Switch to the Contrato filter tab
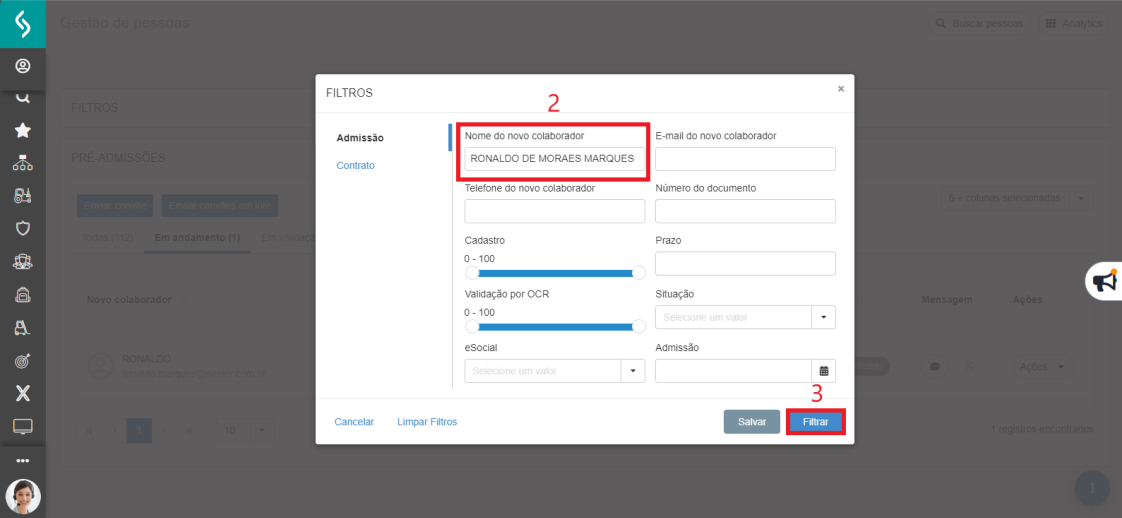The width and height of the screenshot is (1122, 518). pos(355,165)
